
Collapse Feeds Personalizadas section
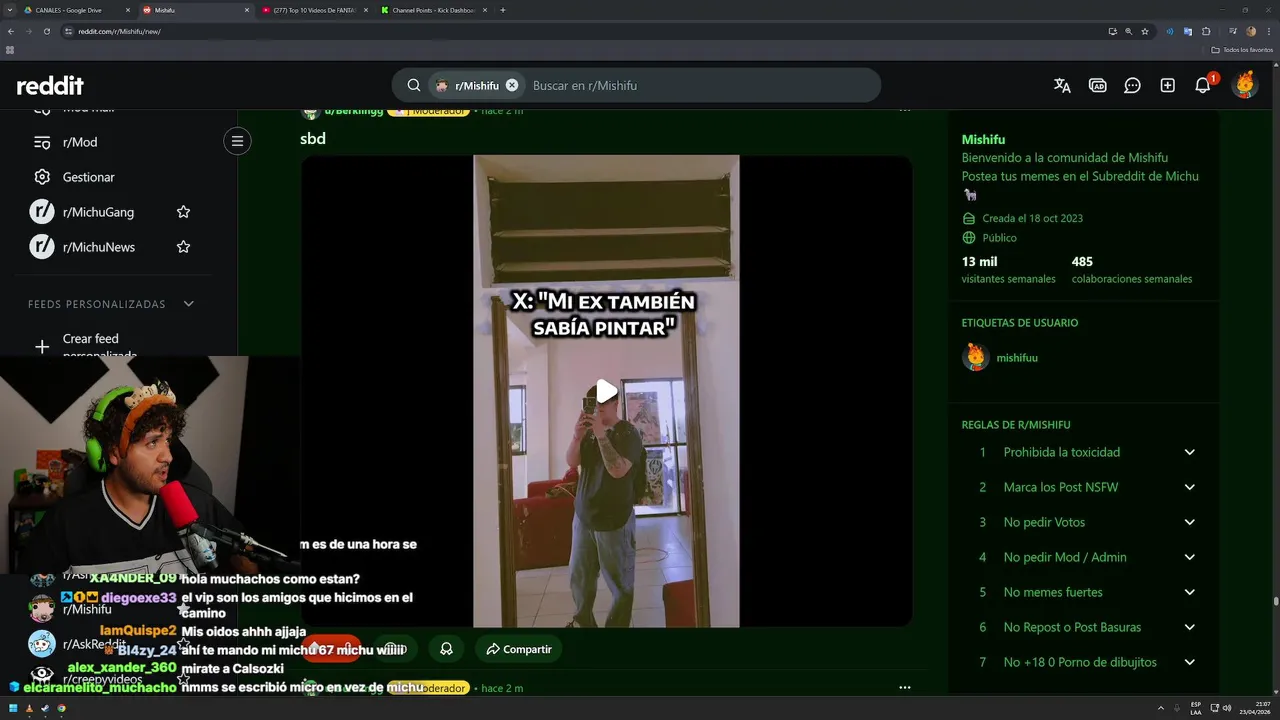[188, 304]
